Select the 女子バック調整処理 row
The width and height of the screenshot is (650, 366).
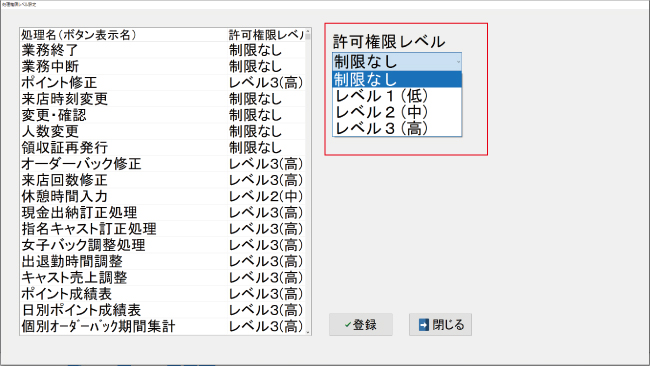162,245
